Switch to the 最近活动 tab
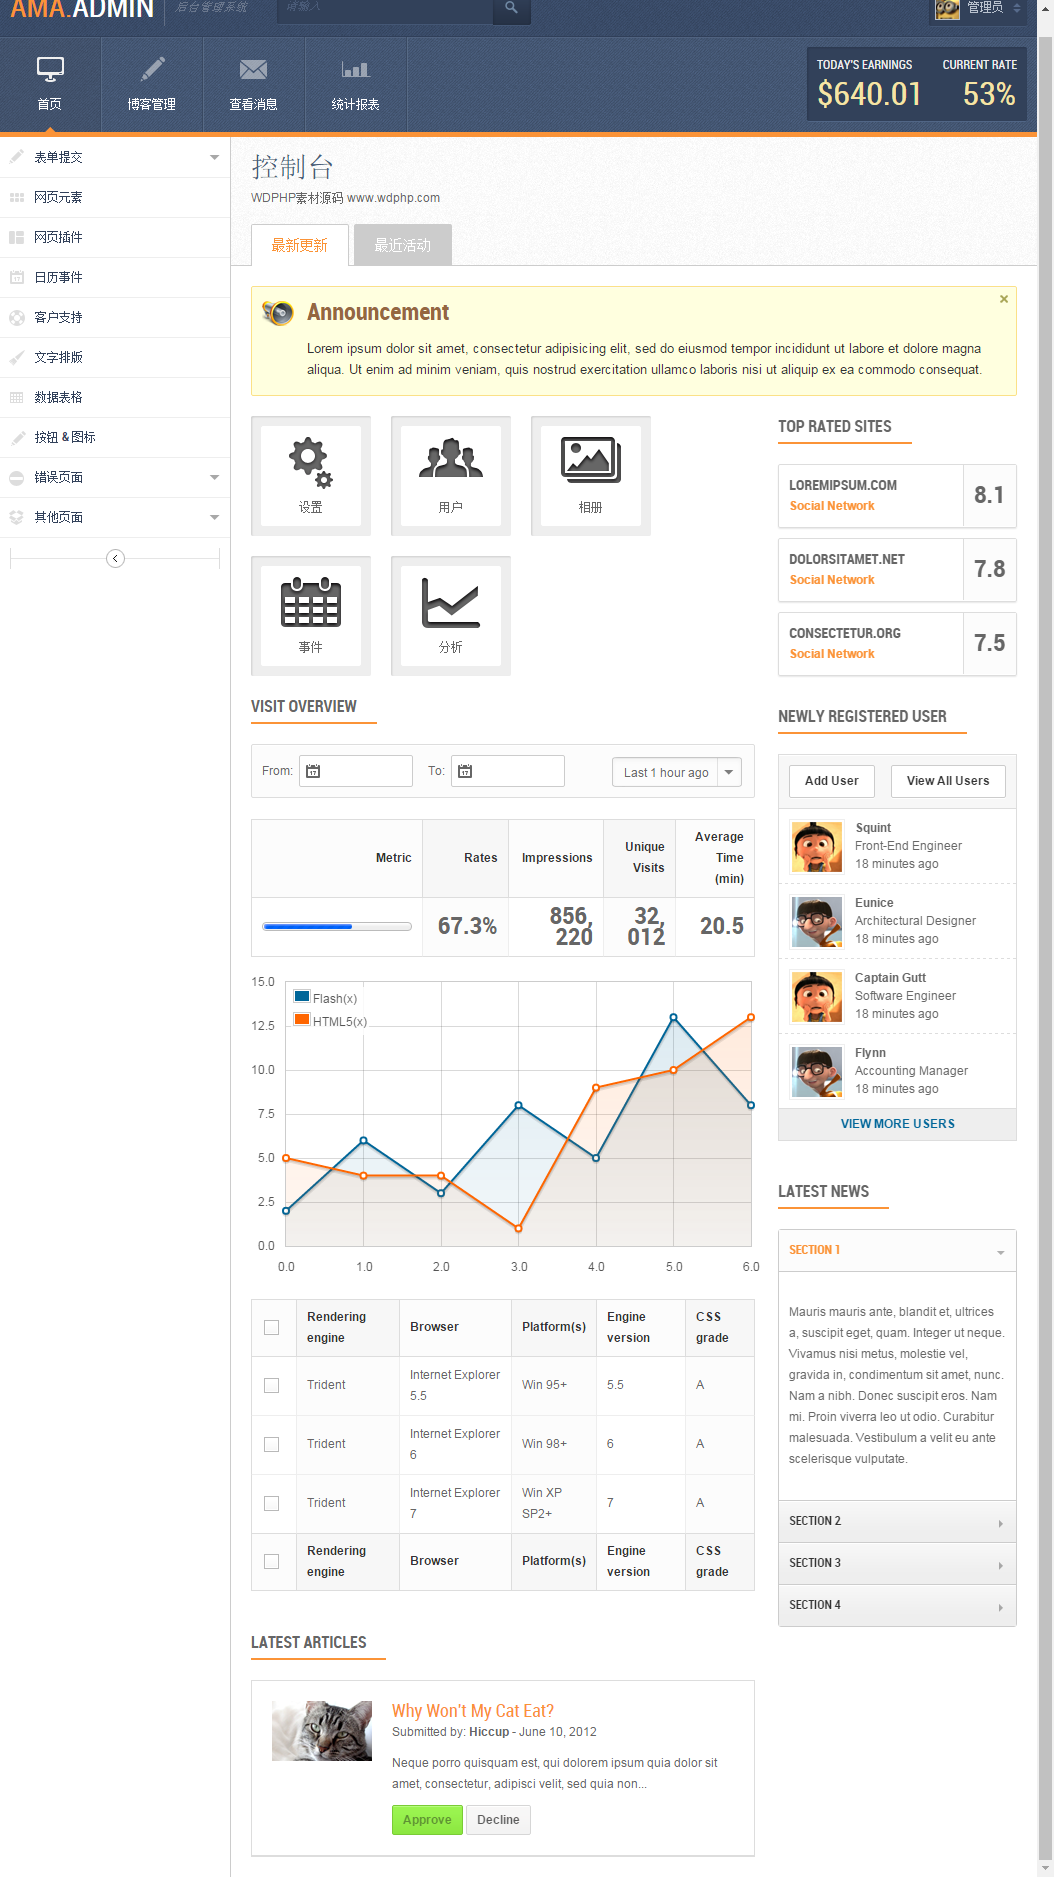The height and width of the screenshot is (1877, 1054). (402, 245)
